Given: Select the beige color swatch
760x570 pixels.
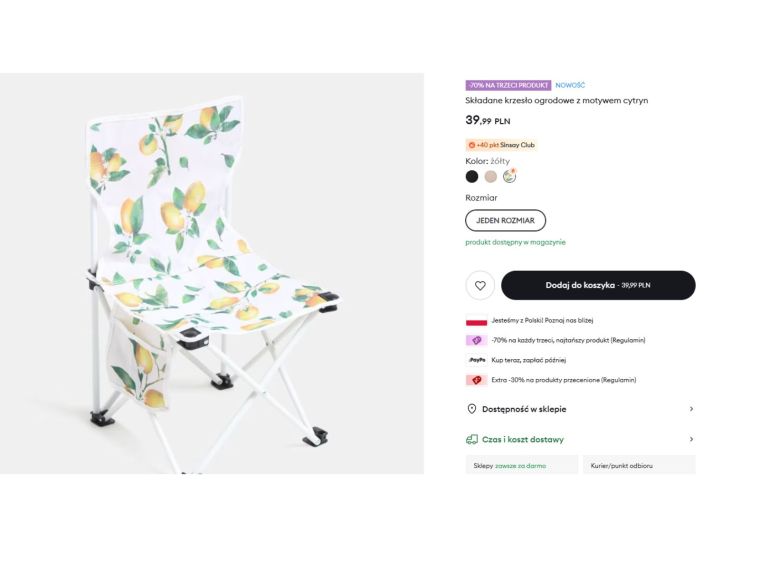Looking at the screenshot, I should pos(490,177).
